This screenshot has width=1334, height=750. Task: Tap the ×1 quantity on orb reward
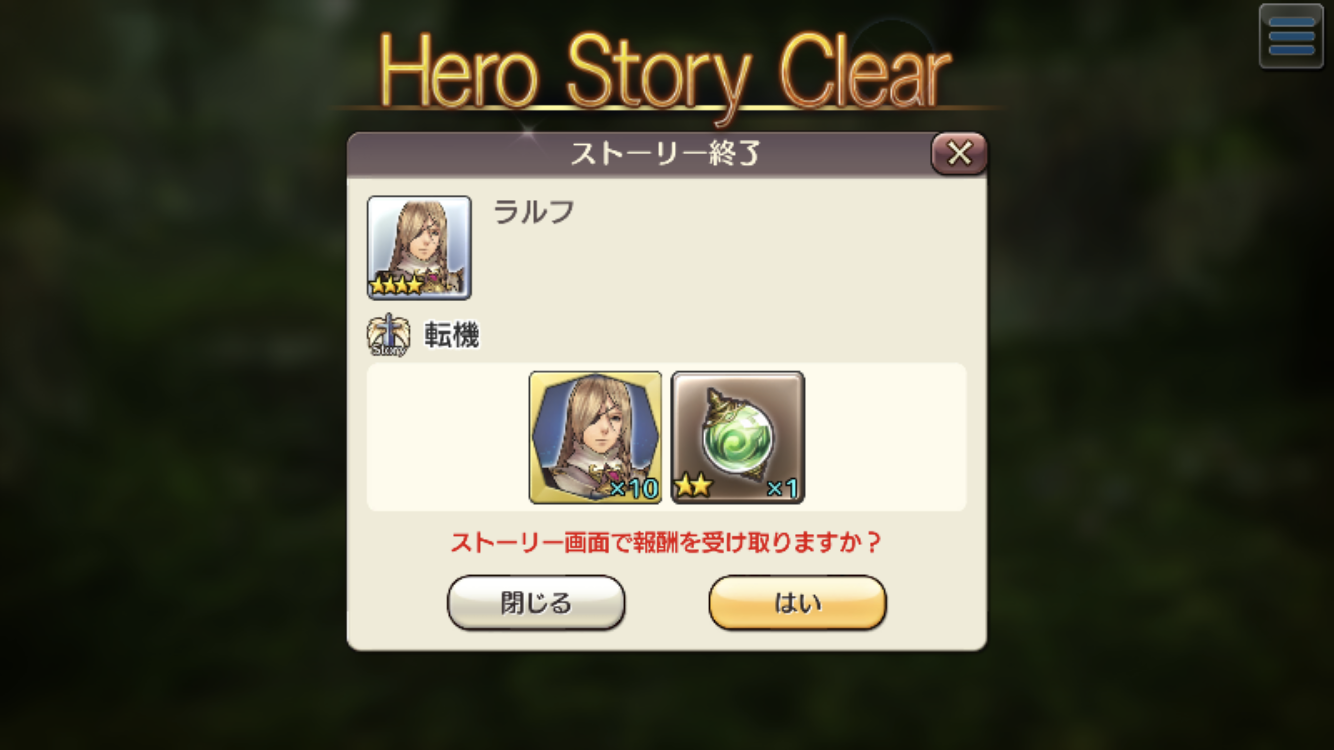tap(781, 488)
